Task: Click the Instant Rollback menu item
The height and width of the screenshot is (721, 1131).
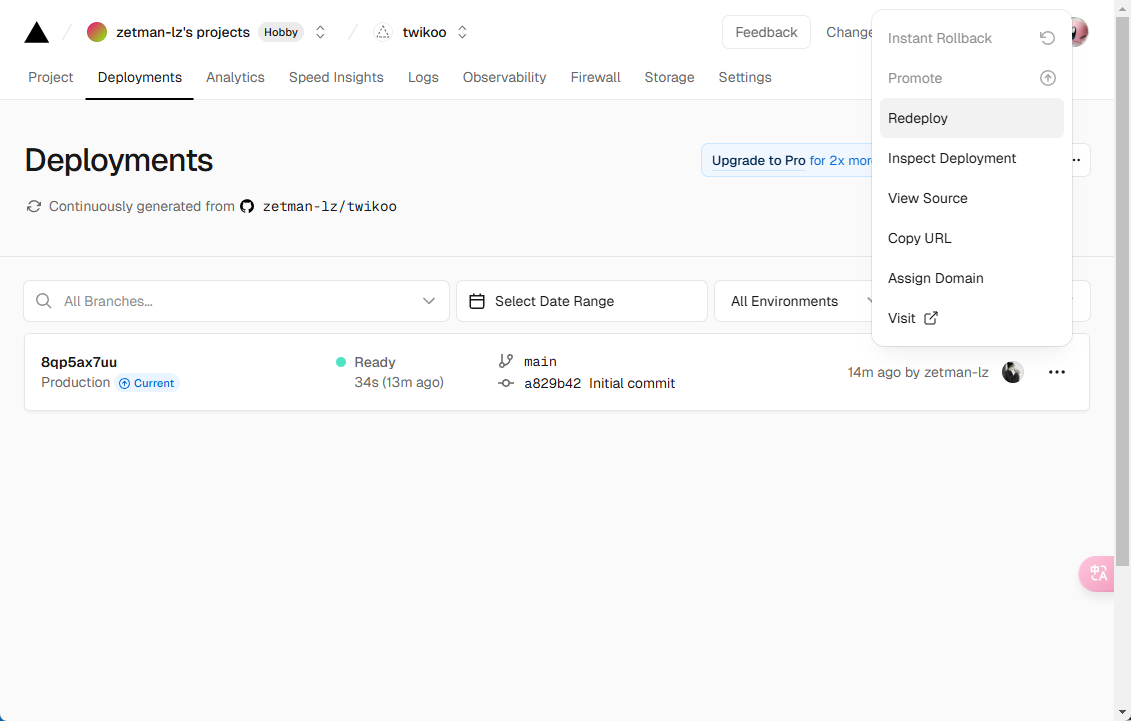Action: tap(972, 38)
